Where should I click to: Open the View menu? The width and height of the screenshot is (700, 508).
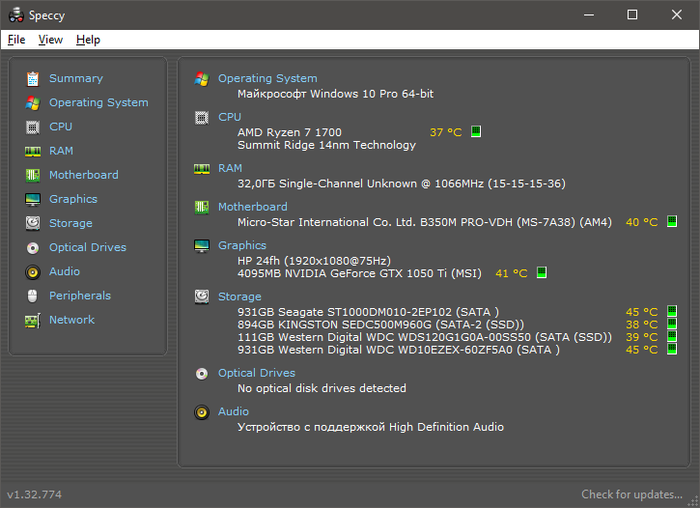50,40
